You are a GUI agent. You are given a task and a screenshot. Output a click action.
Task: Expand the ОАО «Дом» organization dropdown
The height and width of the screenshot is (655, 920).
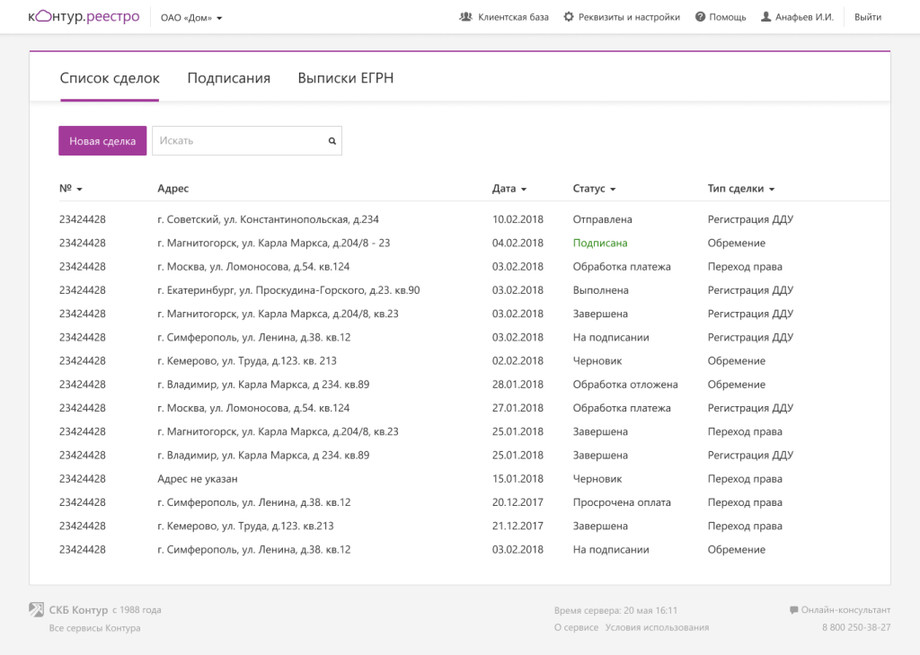point(191,18)
